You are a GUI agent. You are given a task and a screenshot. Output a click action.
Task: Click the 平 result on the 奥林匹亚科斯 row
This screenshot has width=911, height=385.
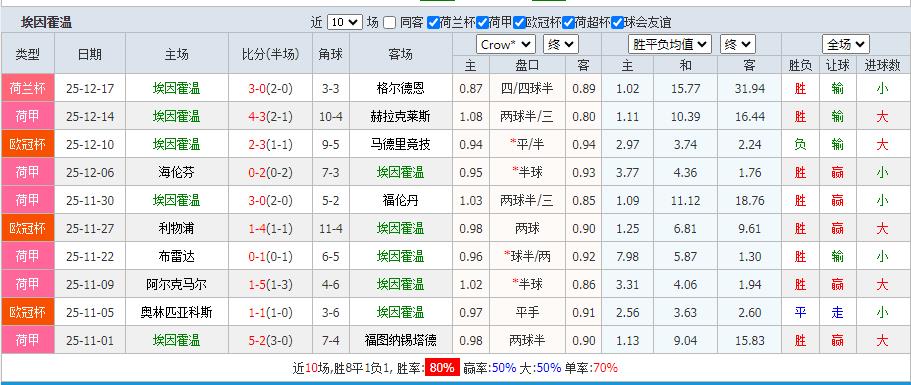click(800, 312)
